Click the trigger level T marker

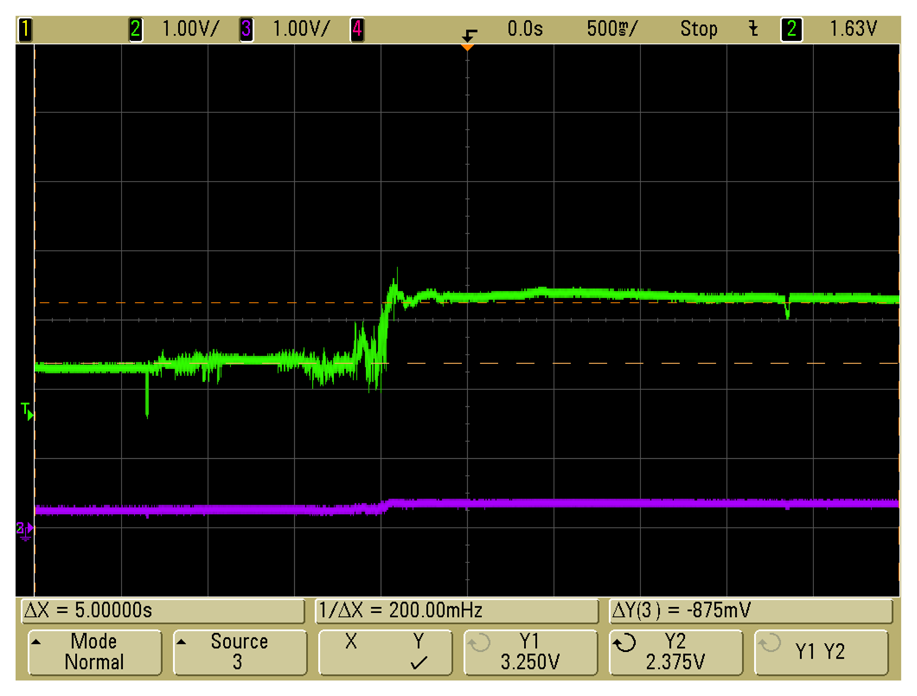[27, 410]
